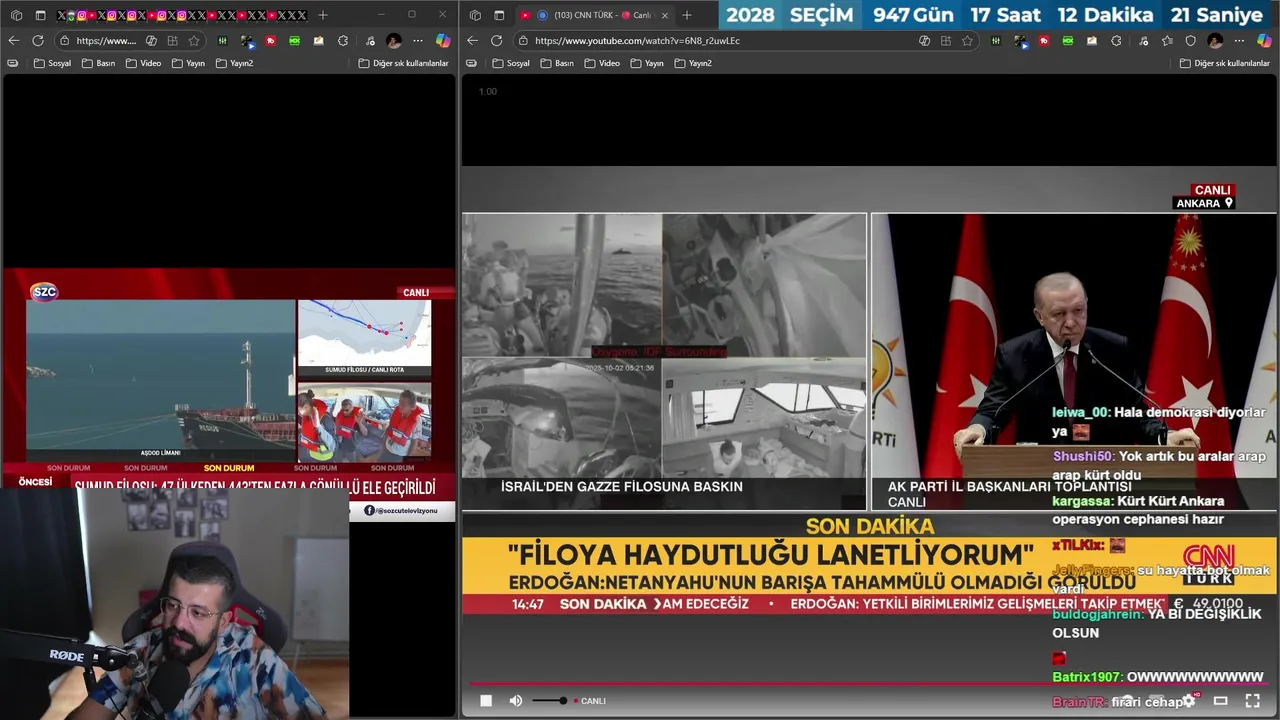This screenshot has height=720, width=1280.
Task: Click the SZC channel logo in left video
Action: pyautogui.click(x=44, y=292)
